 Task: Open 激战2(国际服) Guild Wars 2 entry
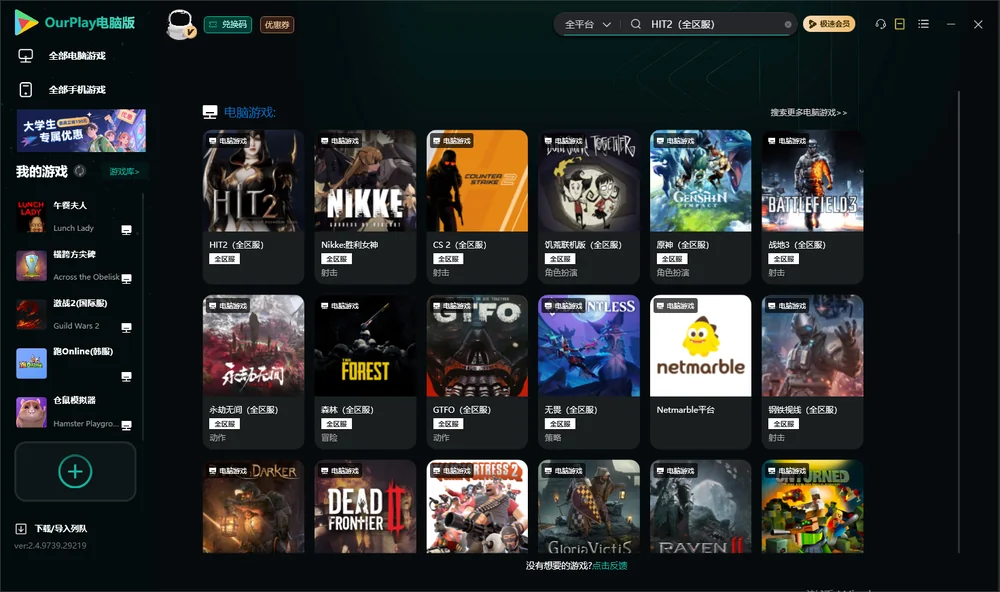[x=74, y=314]
